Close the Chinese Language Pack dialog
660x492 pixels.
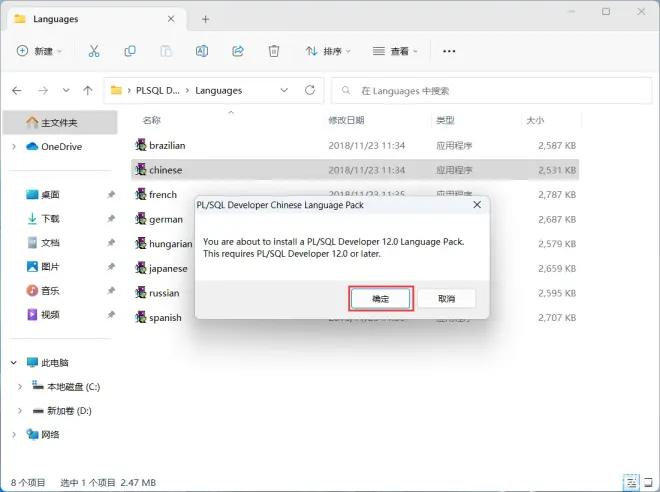point(477,205)
